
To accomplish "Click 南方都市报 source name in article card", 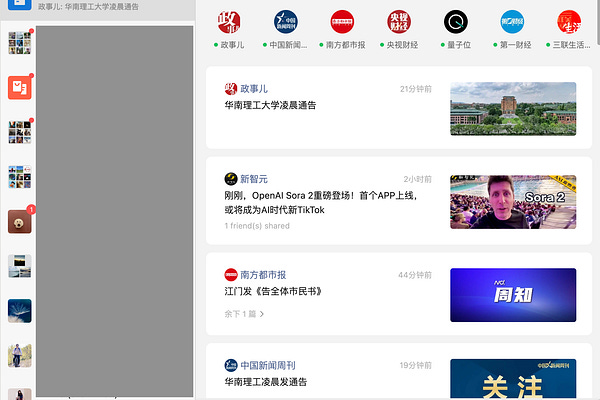I will pyautogui.click(x=263, y=275).
